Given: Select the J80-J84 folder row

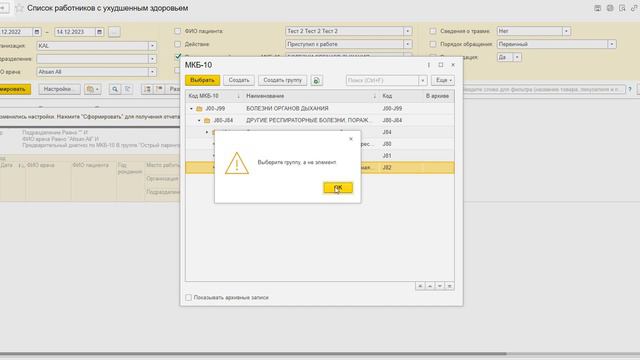Looking at the screenshot, I should (x=320, y=120).
